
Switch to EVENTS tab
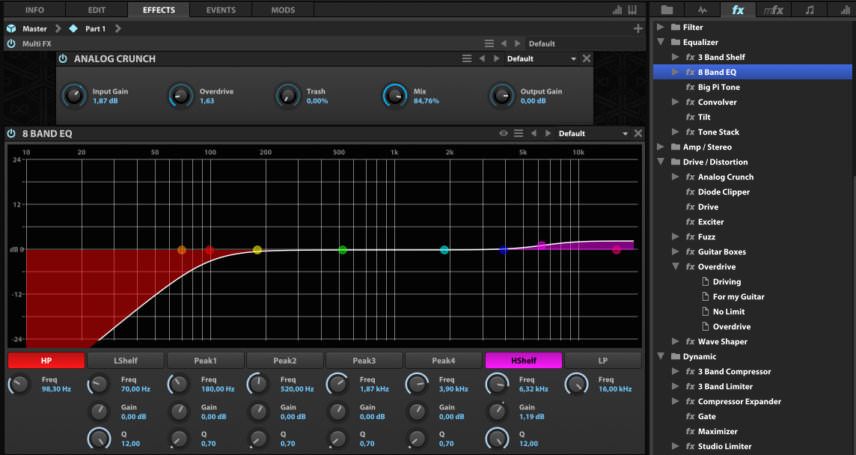(221, 10)
